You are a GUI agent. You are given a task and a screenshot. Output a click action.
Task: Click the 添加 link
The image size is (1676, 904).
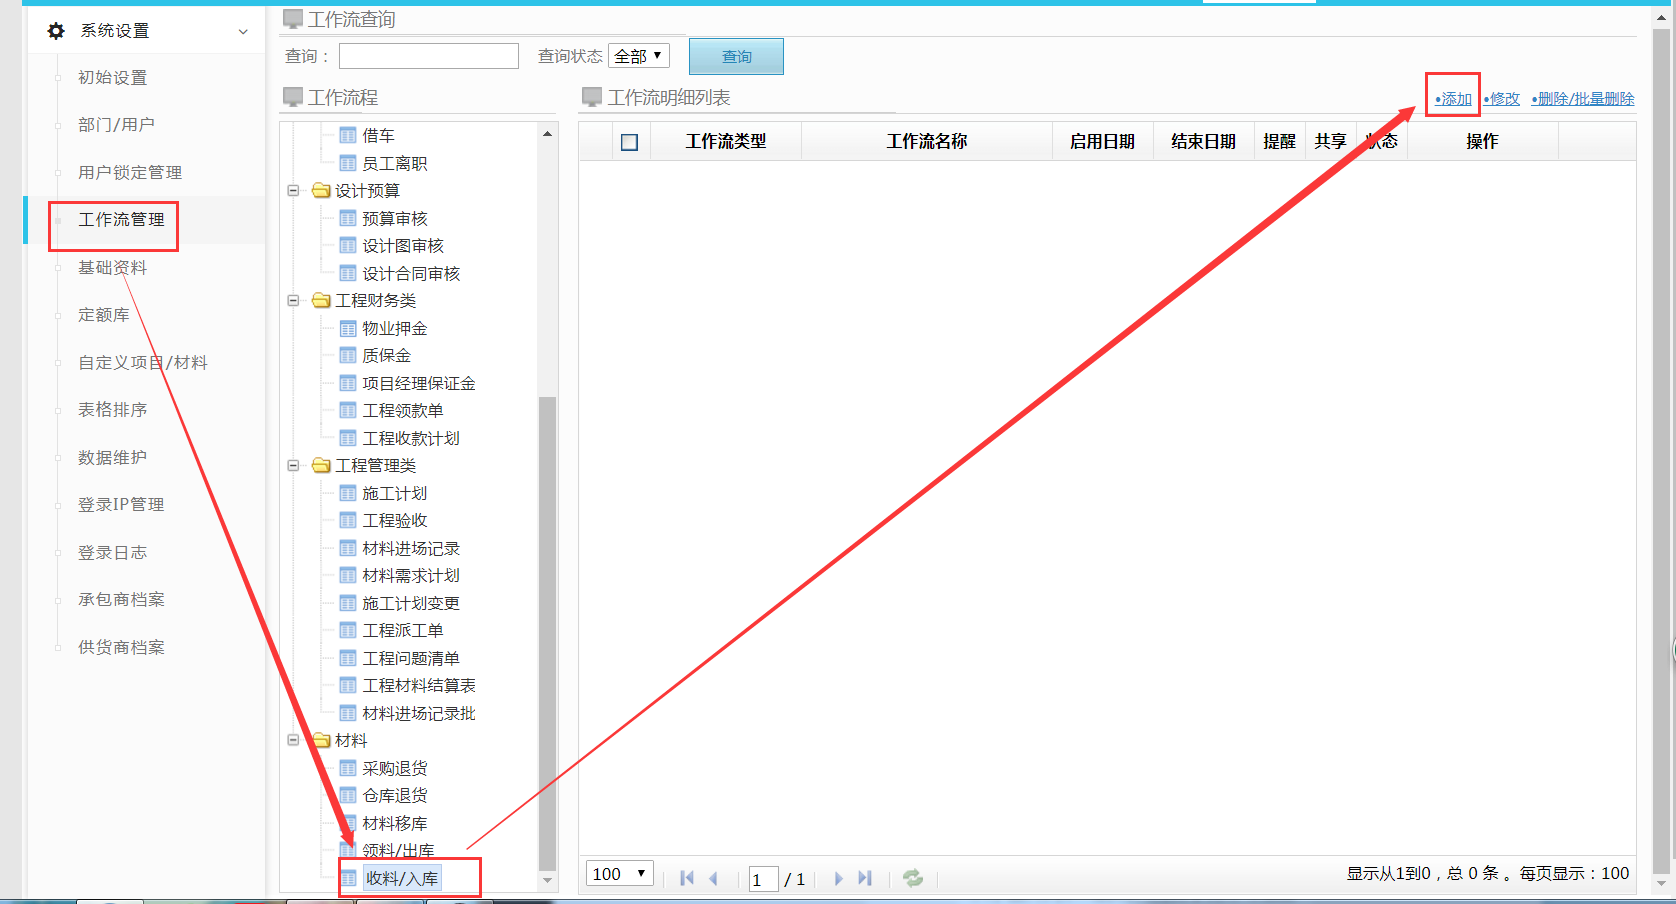point(1454,99)
